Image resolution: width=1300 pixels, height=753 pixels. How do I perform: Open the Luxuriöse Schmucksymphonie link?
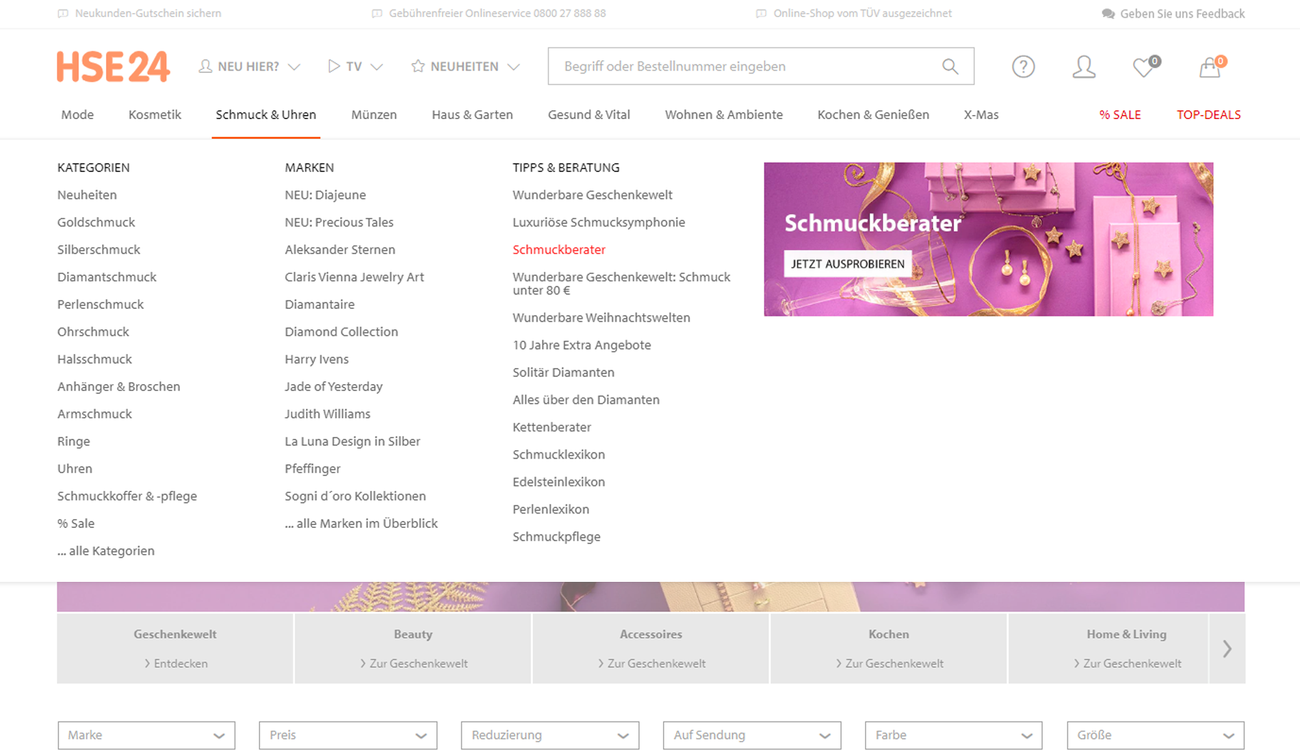[x=599, y=222]
